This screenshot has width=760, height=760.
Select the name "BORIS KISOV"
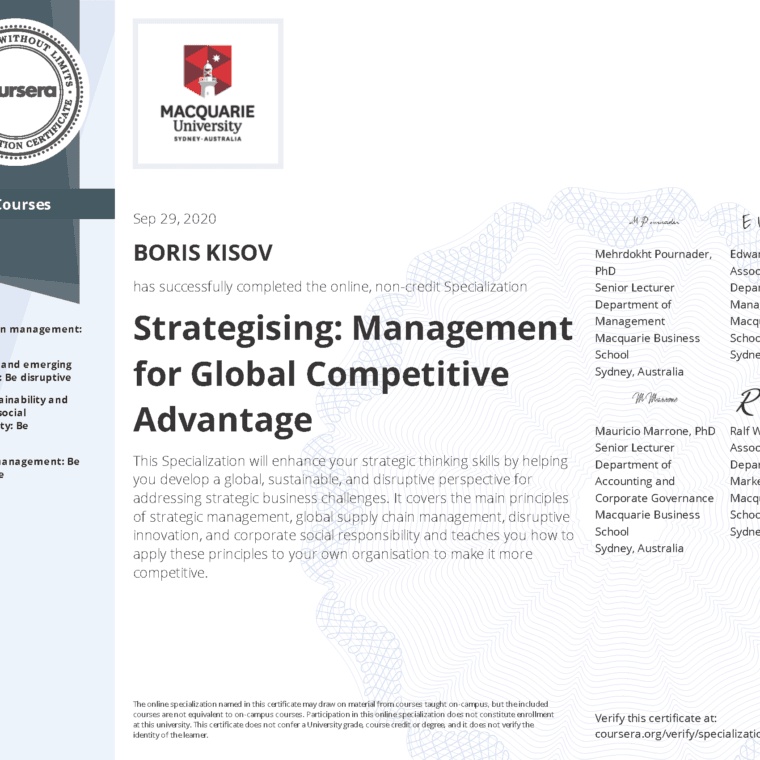pos(203,253)
